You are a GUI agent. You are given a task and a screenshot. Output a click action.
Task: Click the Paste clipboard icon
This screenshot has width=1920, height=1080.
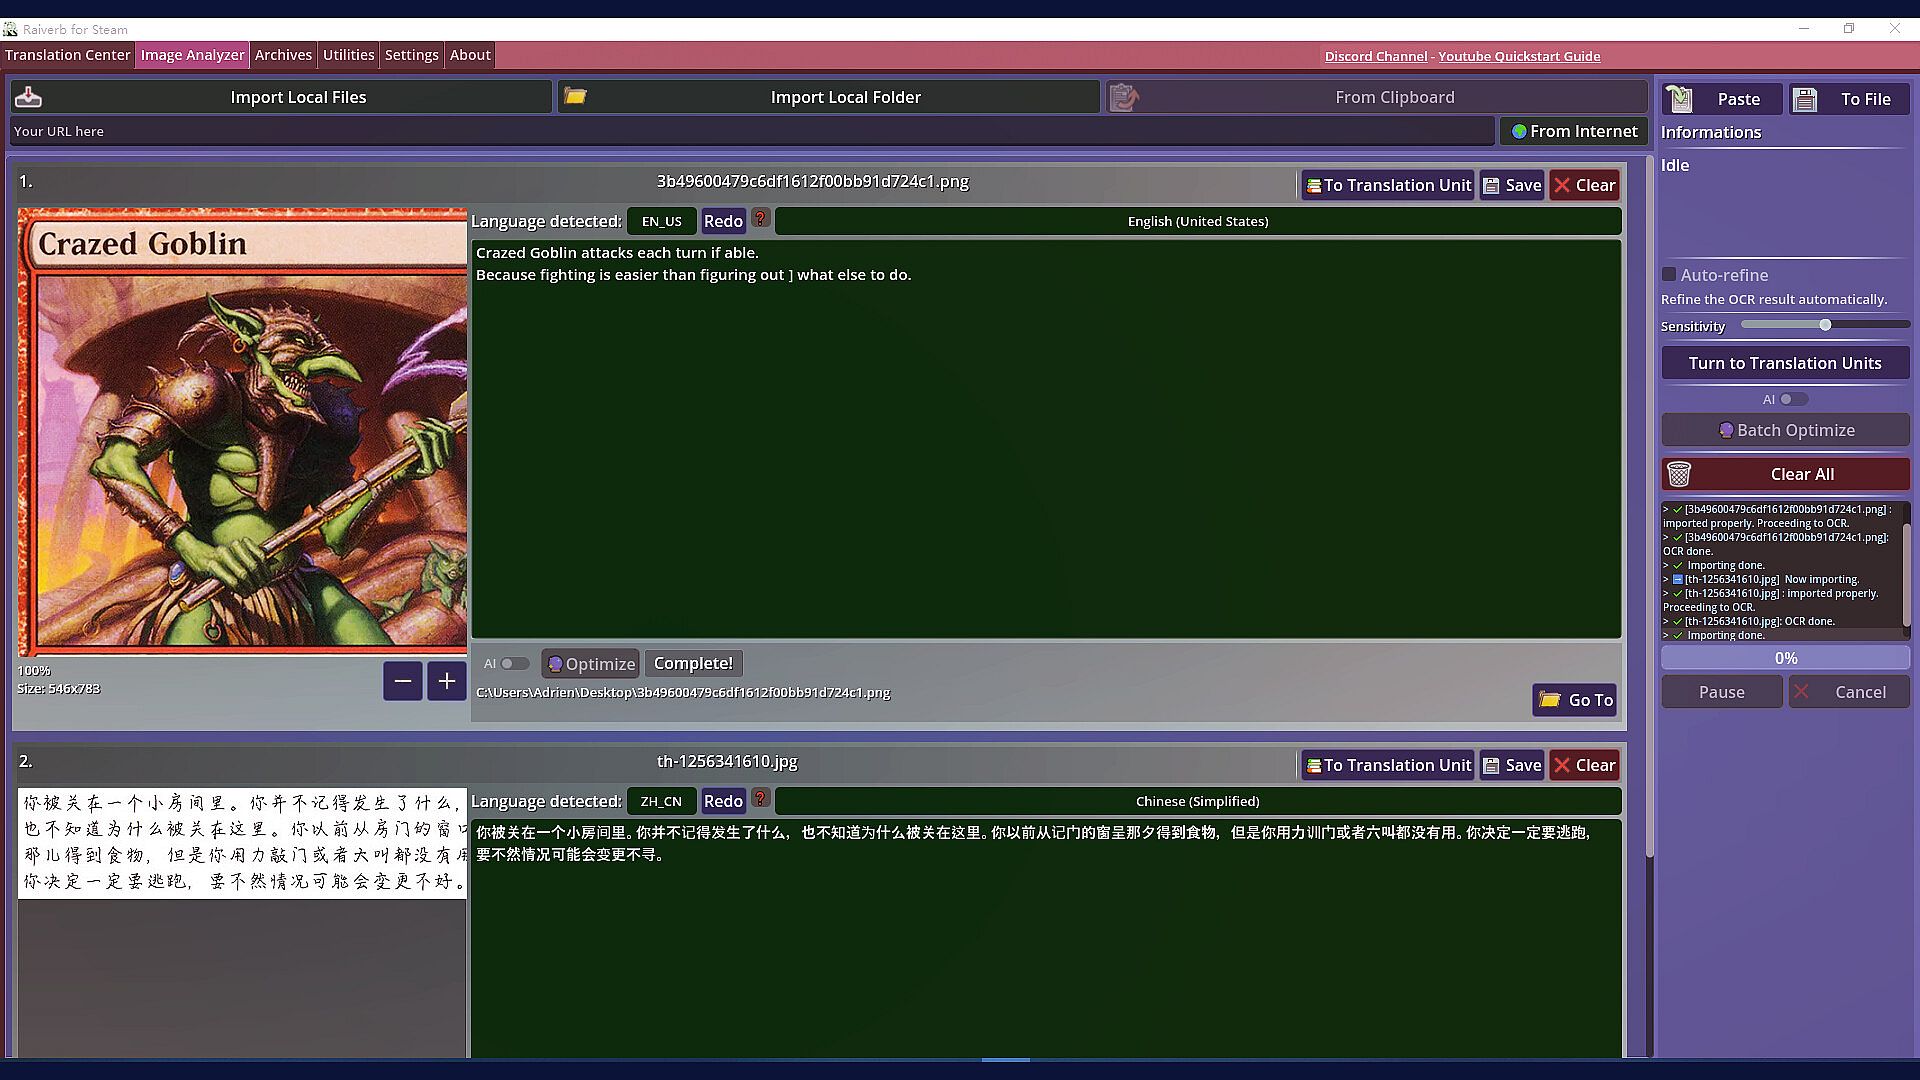click(x=1680, y=99)
